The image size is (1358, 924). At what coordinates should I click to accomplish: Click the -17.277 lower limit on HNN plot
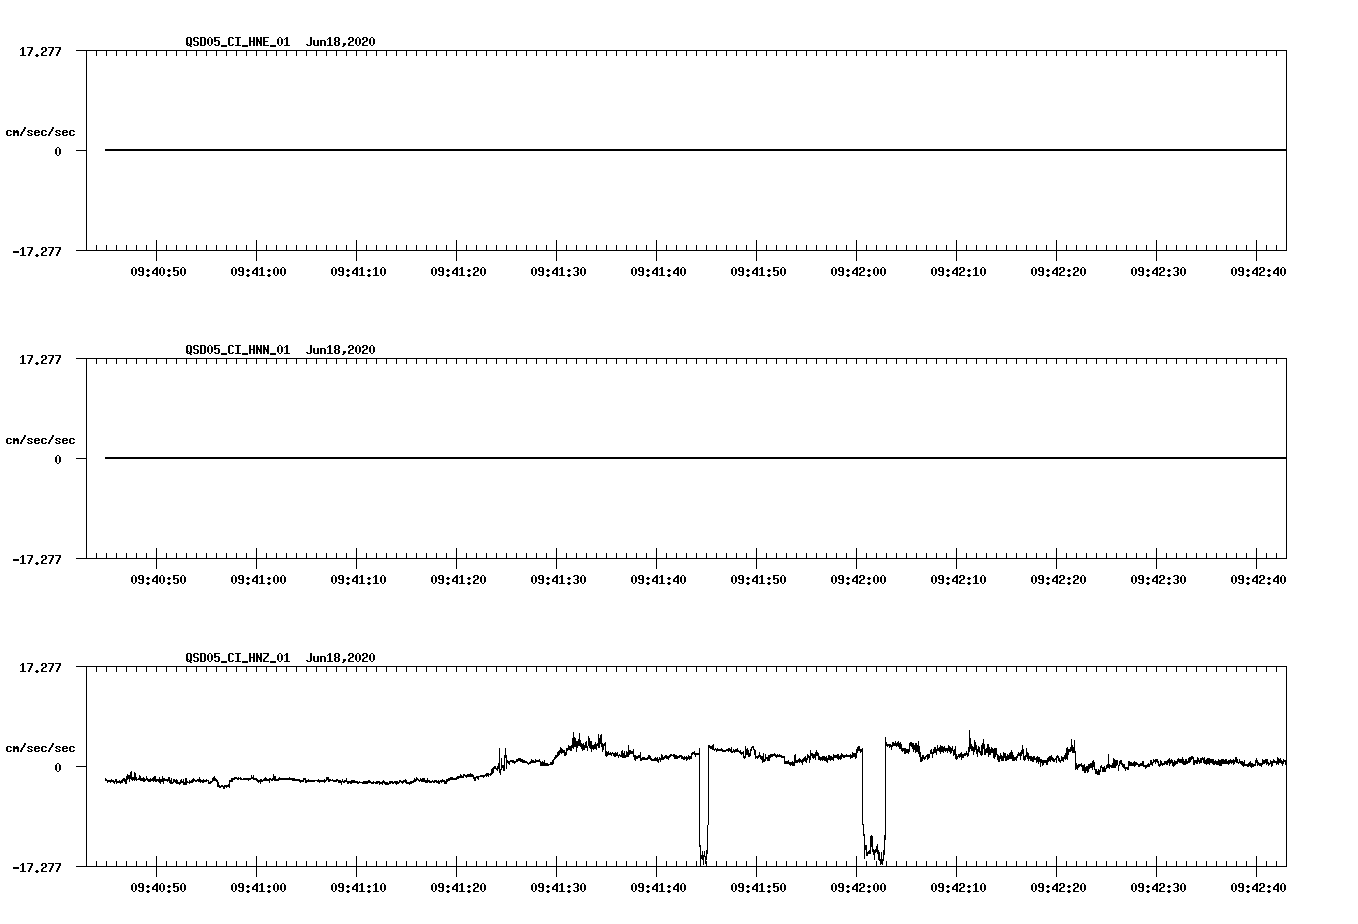pos(37,560)
